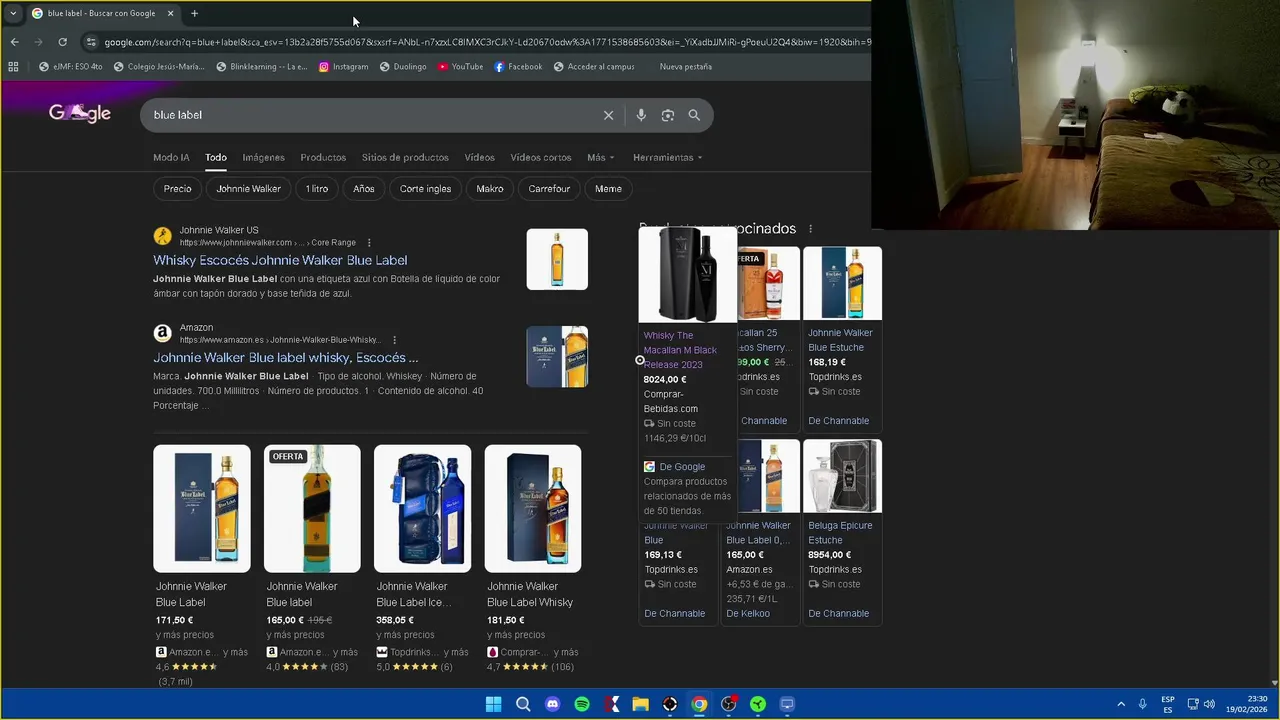Open the Instagram bookmark
This screenshot has height=720, width=1280.
point(343,67)
